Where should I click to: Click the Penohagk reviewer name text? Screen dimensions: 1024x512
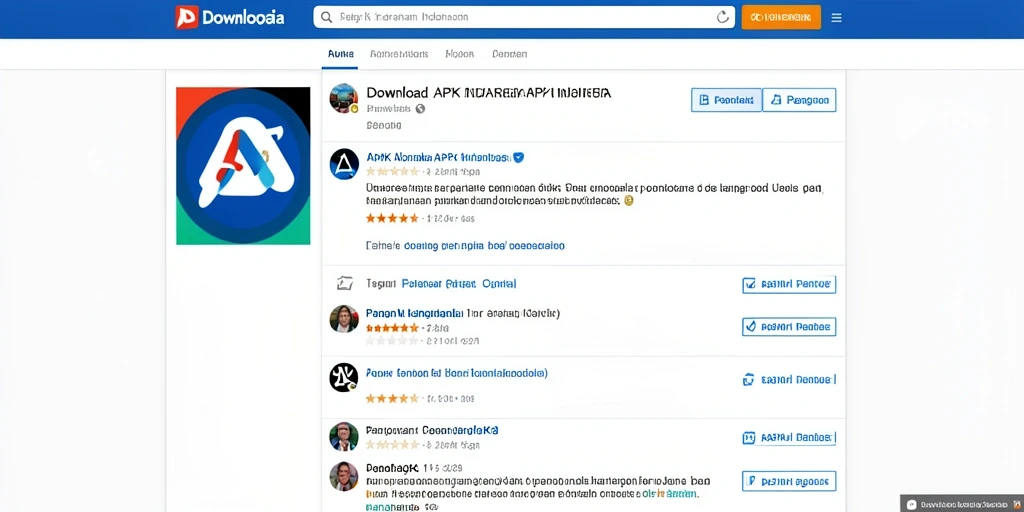tap(391, 469)
